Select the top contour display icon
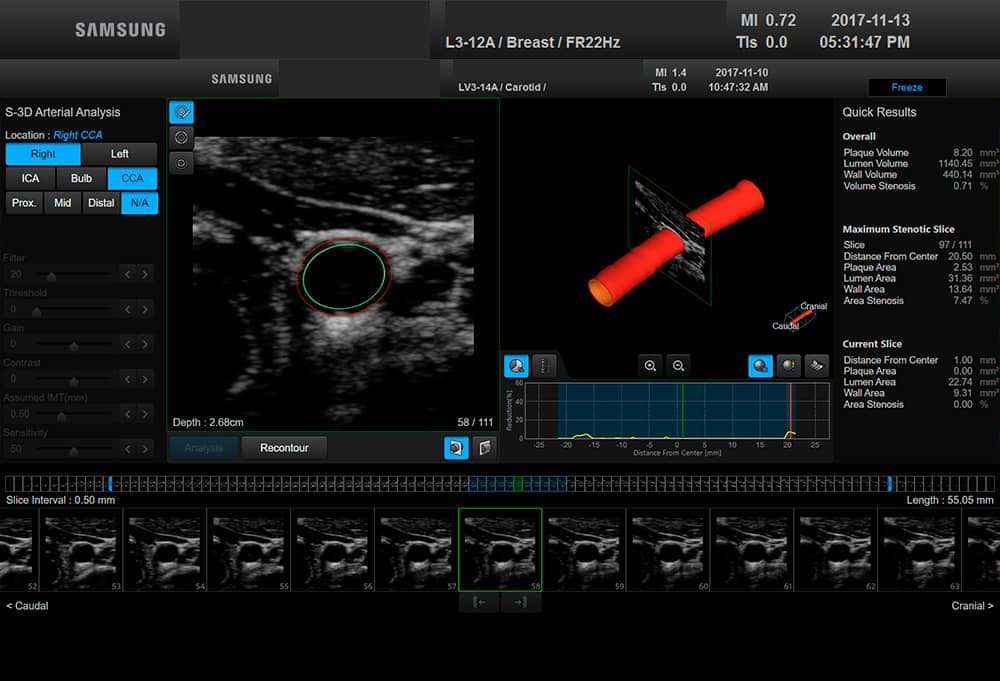The height and width of the screenshot is (681, 1000). tap(182, 112)
